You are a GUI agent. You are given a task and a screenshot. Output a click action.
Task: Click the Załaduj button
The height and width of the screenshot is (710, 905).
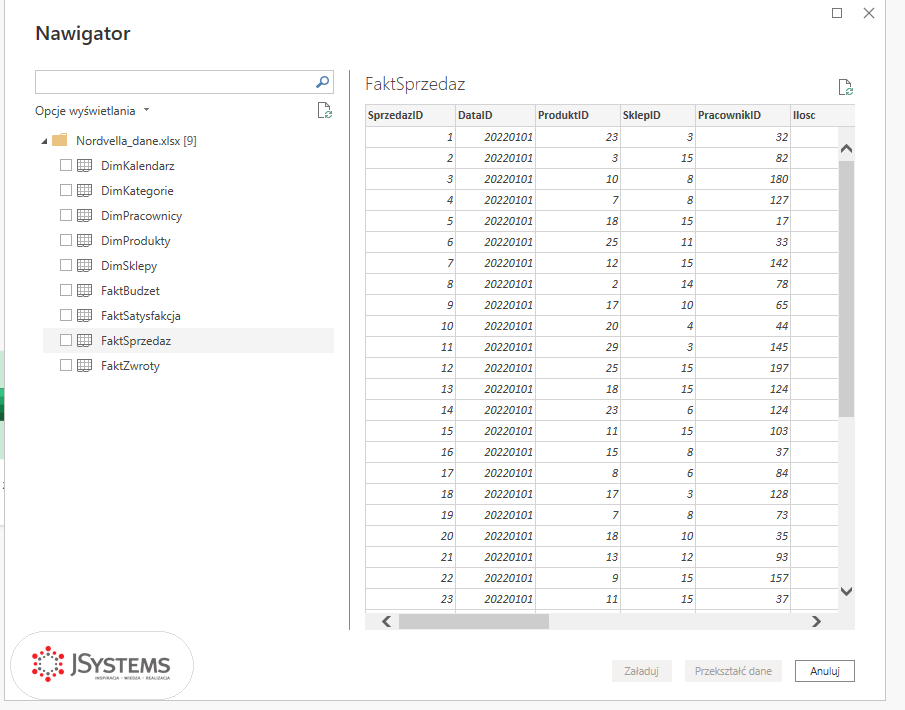click(x=641, y=671)
